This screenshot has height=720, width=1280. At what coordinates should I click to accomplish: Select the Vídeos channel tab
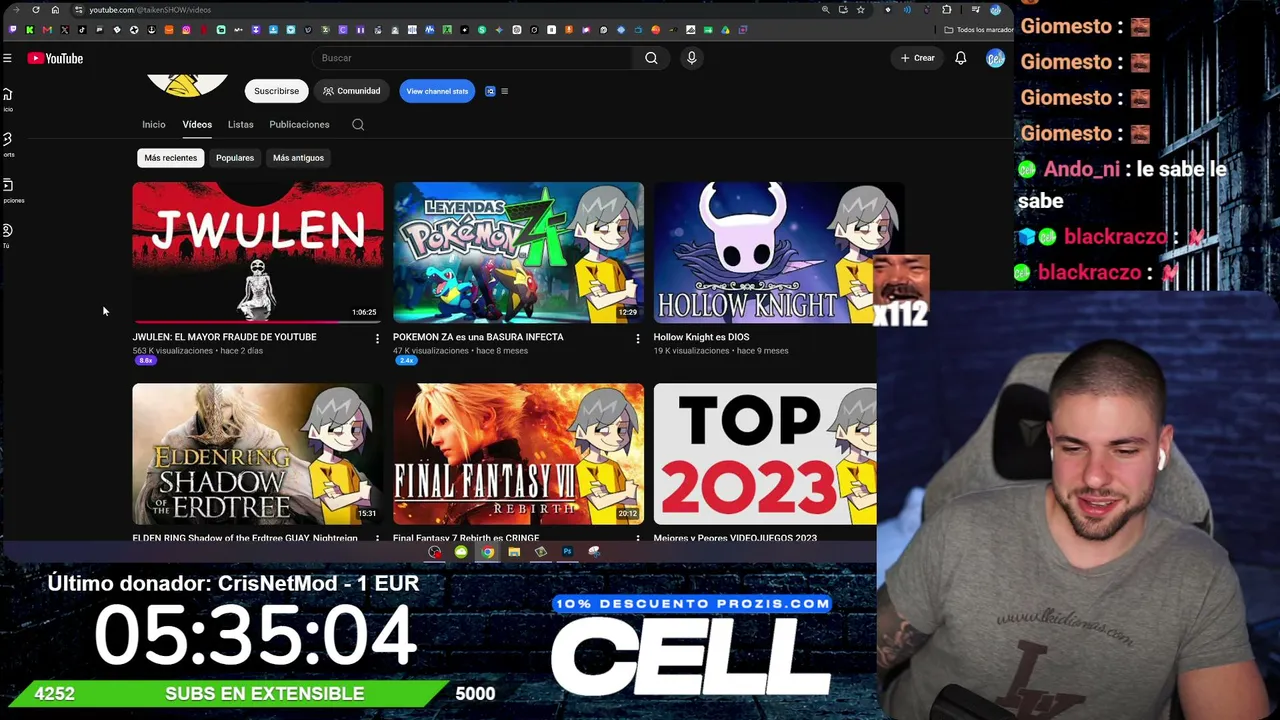pos(197,125)
